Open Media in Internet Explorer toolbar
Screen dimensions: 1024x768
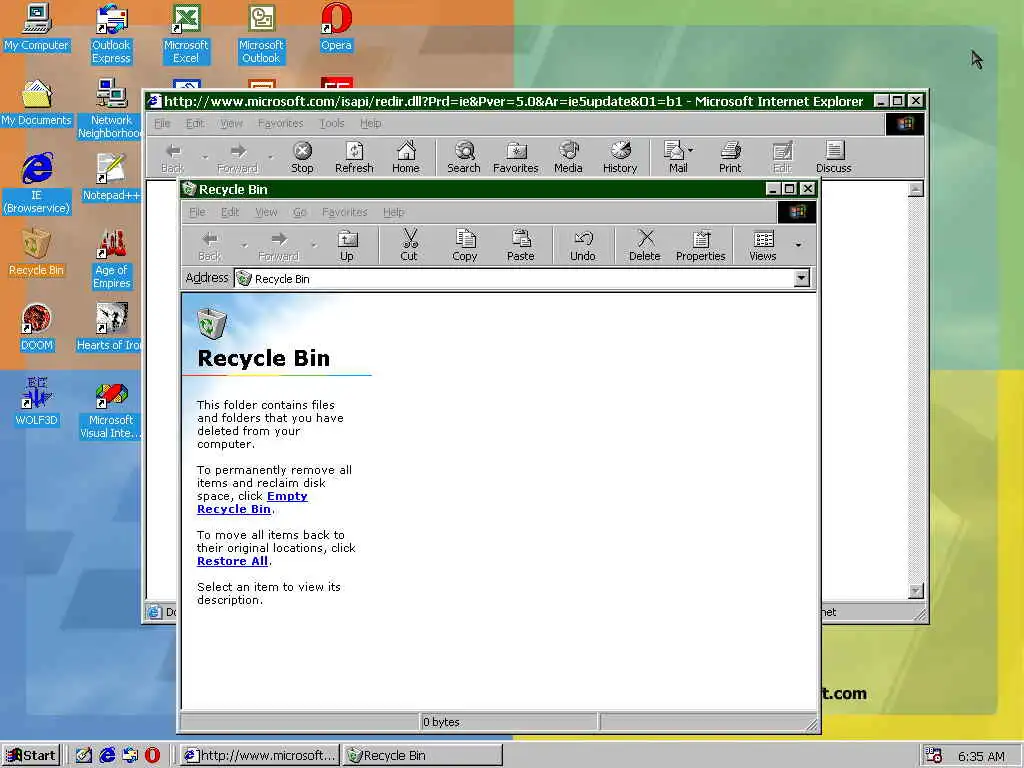(568, 157)
